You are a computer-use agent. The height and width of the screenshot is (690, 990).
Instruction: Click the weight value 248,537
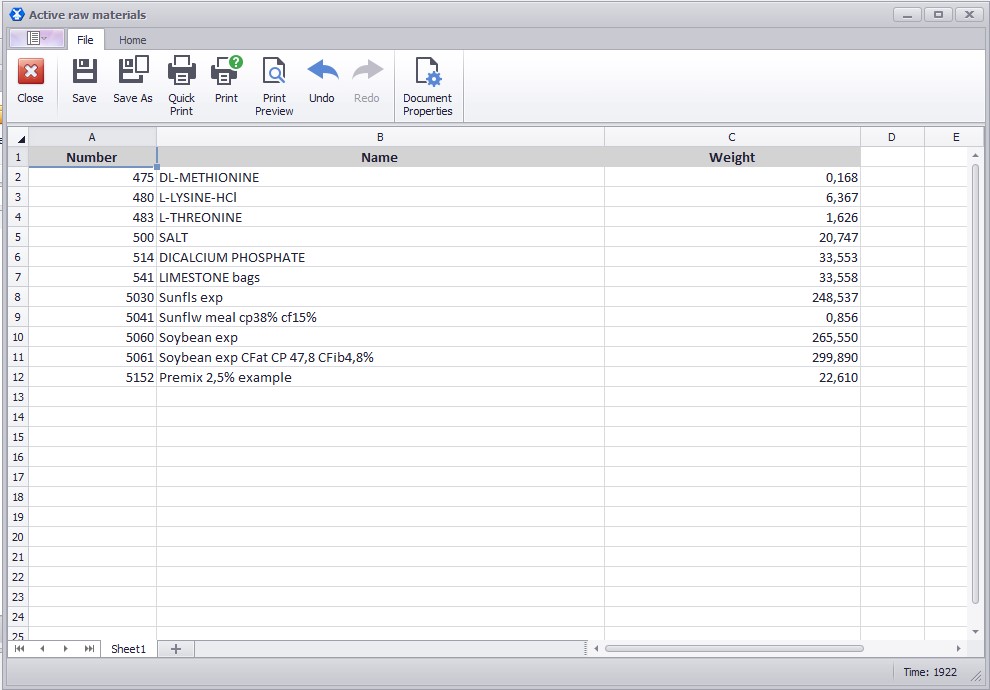click(x=732, y=297)
